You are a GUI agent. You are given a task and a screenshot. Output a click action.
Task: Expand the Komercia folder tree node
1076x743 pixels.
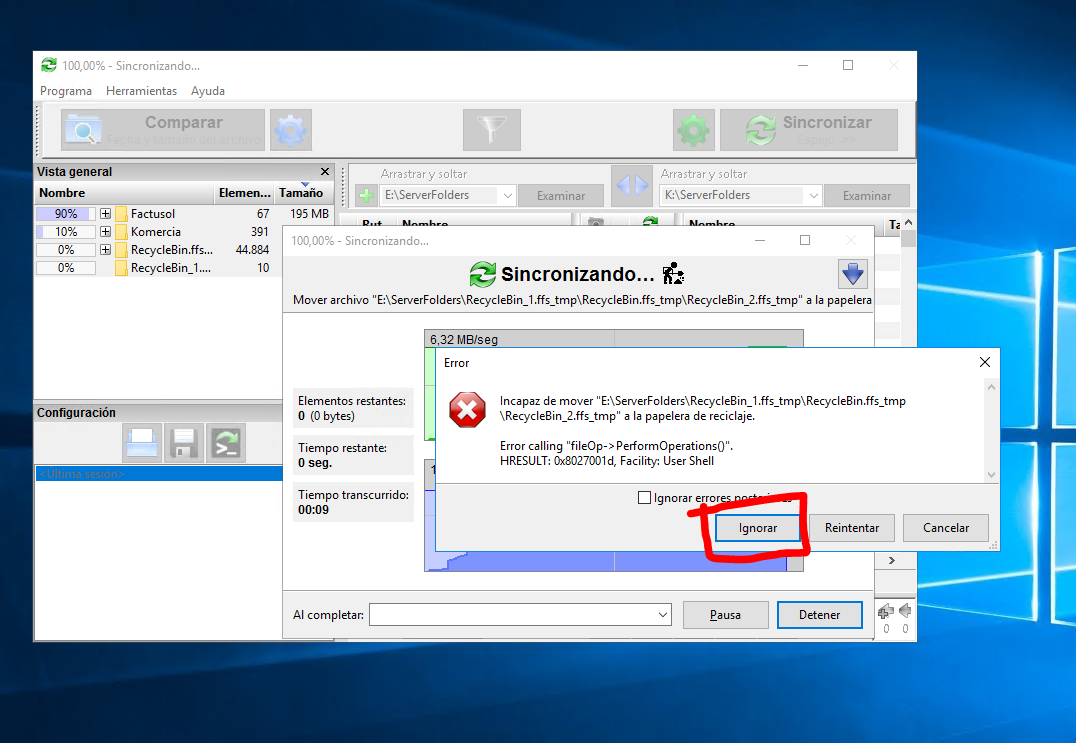pyautogui.click(x=105, y=232)
